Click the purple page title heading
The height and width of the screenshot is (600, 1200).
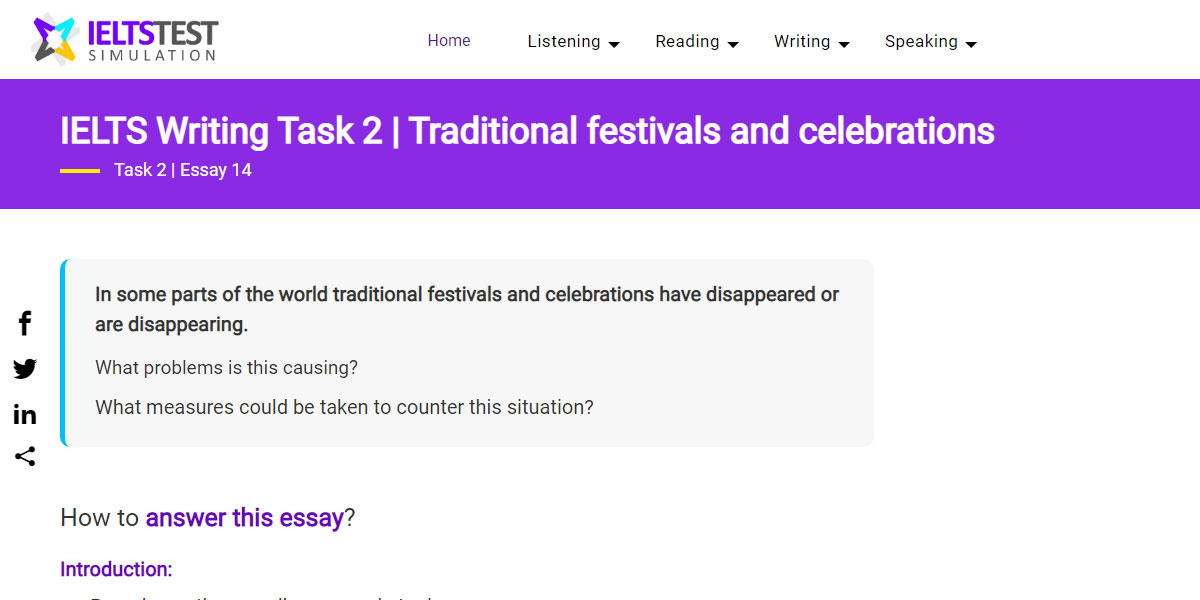coord(527,130)
